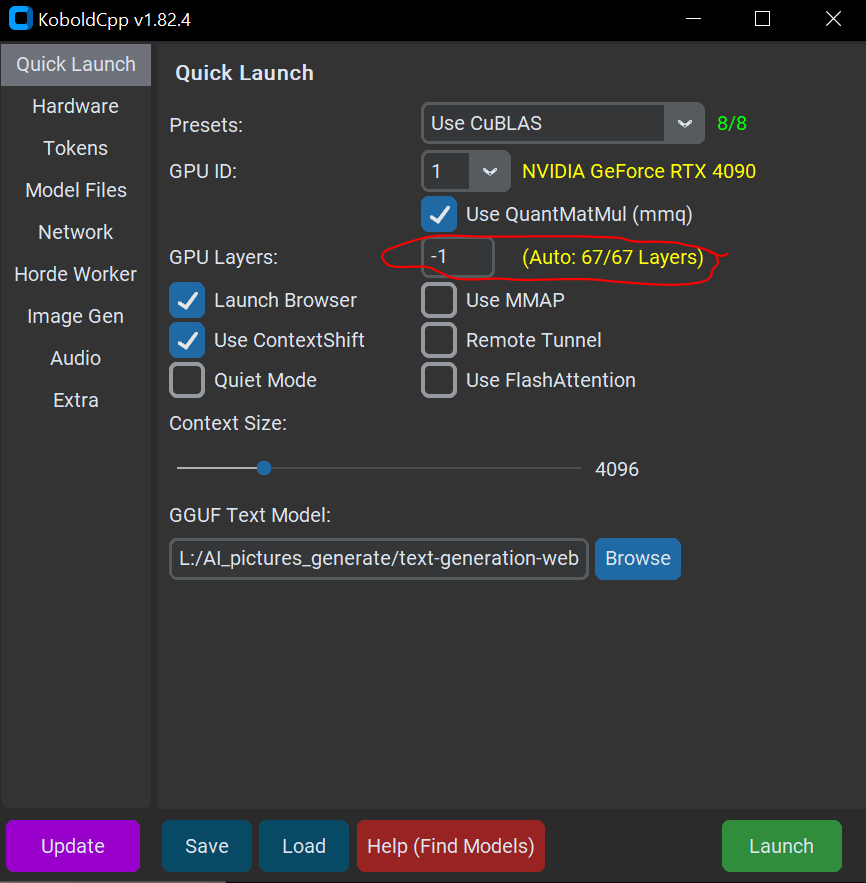Screen dimensions: 866x883
Task: Browse for a GGUF text model
Action: [638, 559]
